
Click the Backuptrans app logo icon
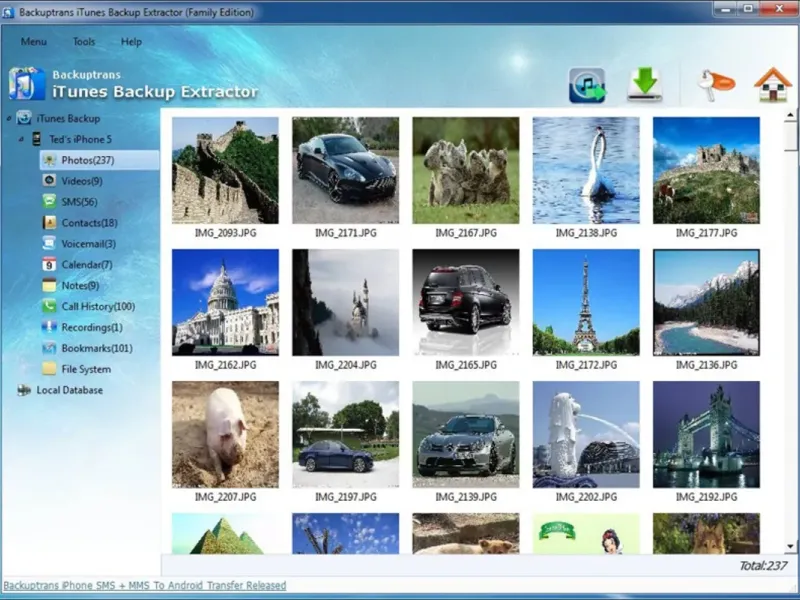[x=27, y=84]
